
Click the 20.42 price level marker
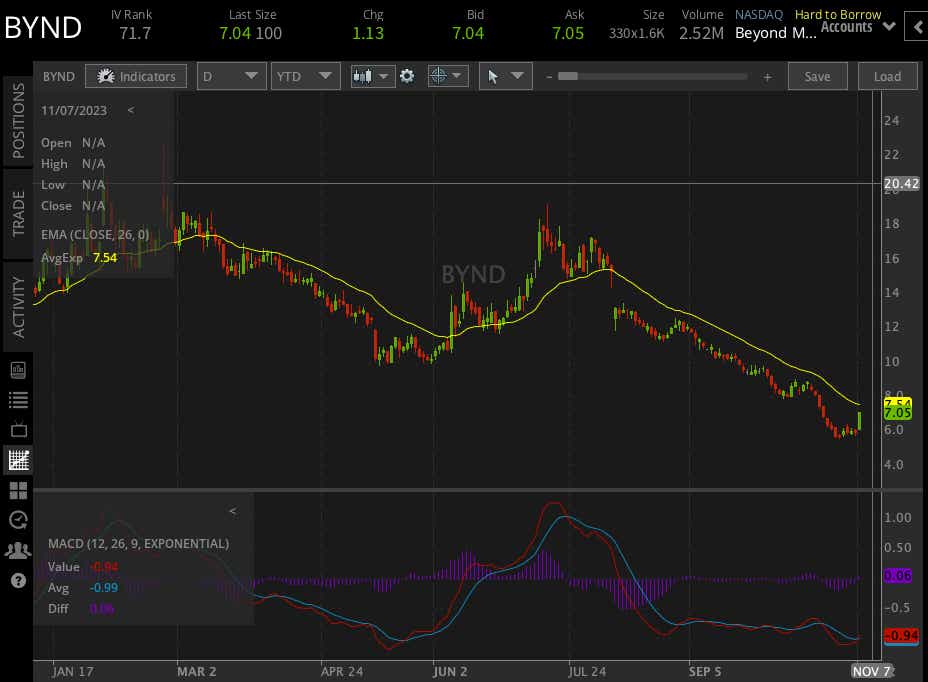(x=901, y=184)
